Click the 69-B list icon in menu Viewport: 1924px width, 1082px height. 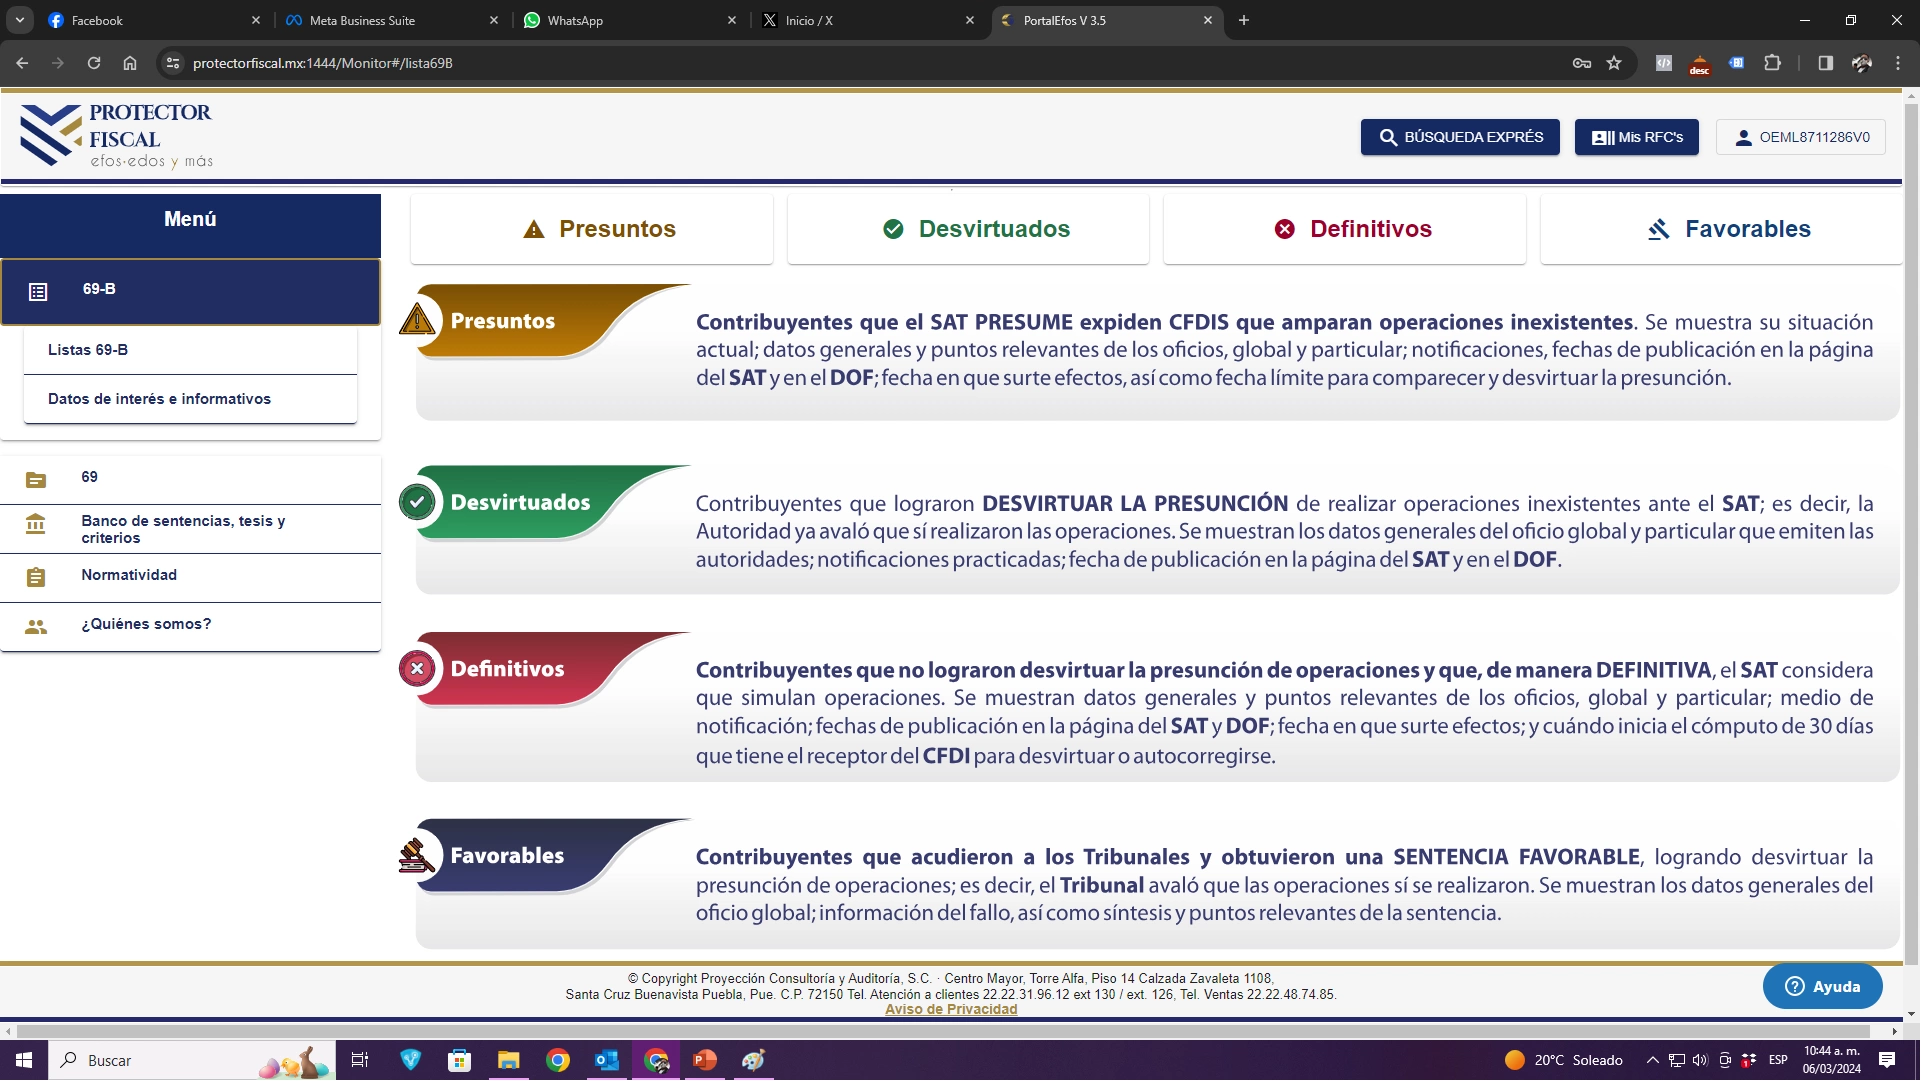coord(38,292)
